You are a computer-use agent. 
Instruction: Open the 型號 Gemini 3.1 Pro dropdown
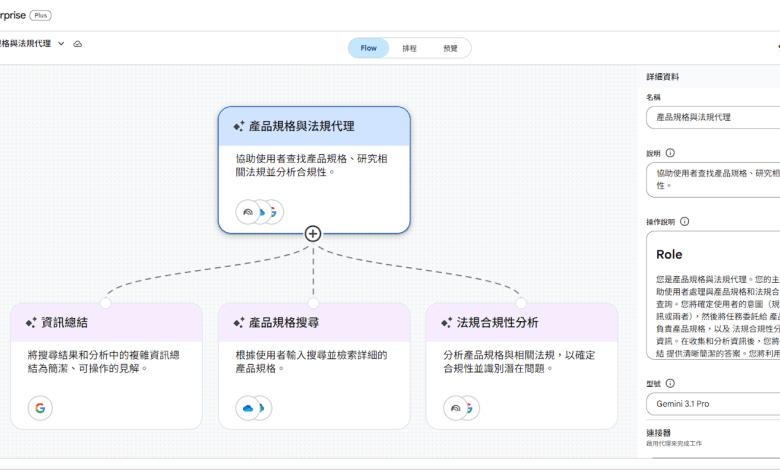tap(712, 404)
